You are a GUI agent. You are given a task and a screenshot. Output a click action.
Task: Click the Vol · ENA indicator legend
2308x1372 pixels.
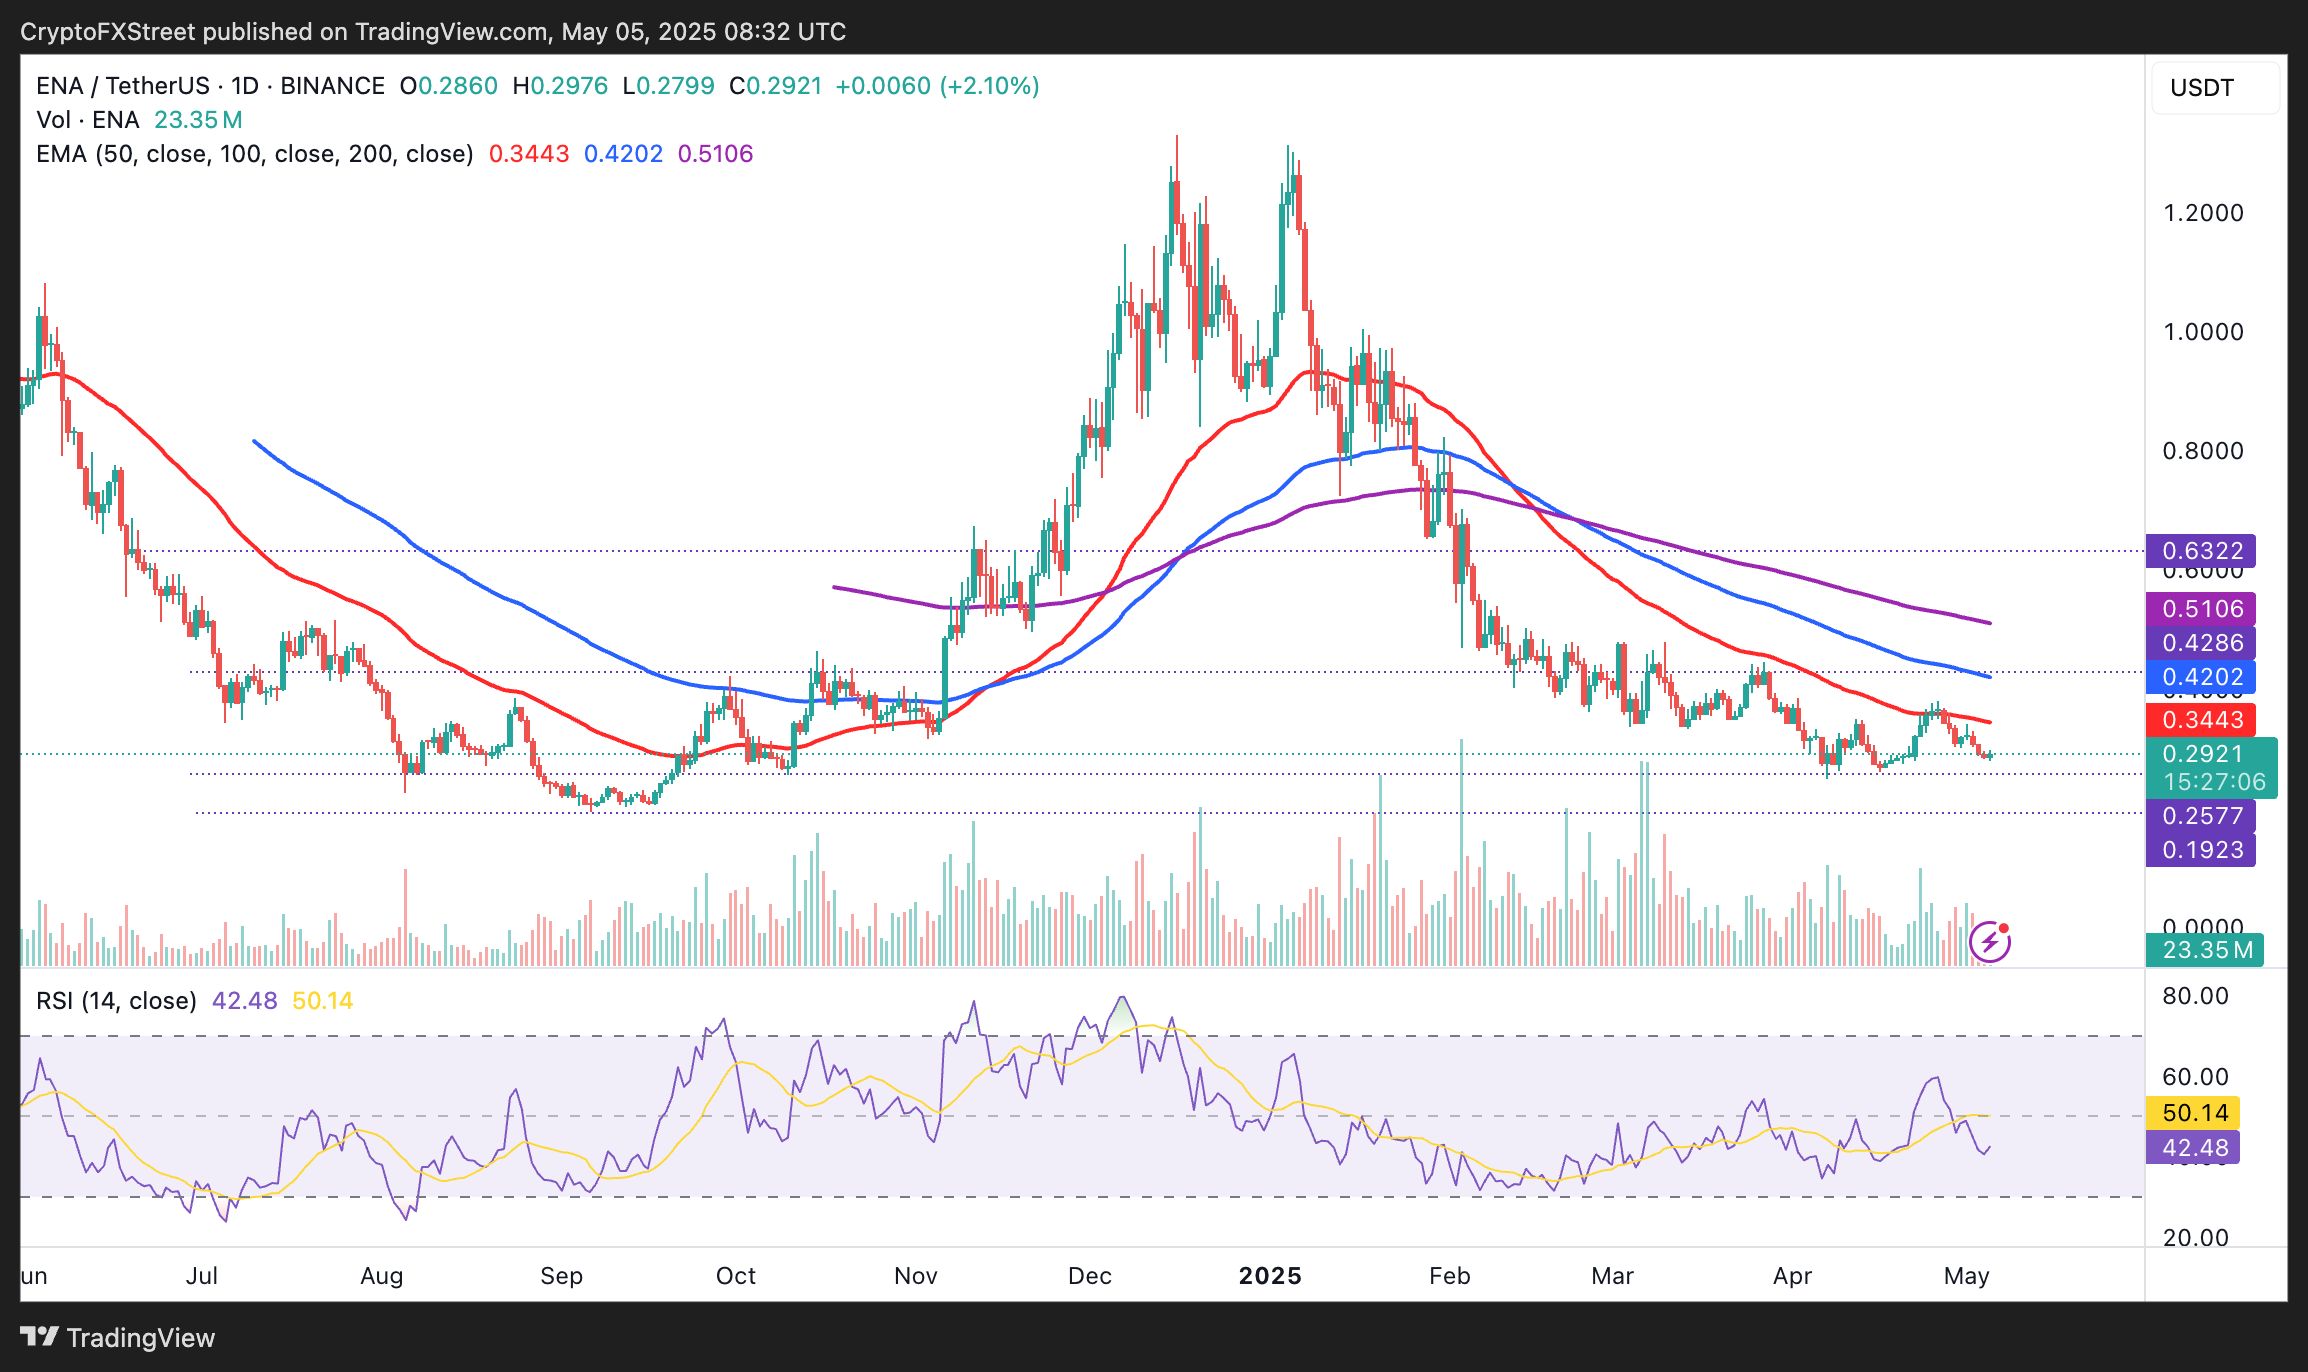click(x=88, y=120)
